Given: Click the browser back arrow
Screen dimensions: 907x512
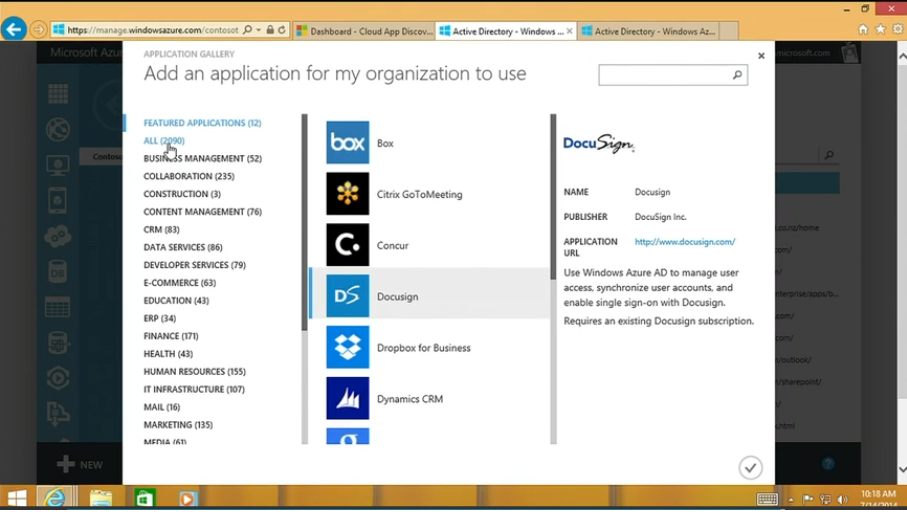Looking at the screenshot, I should [x=14, y=30].
